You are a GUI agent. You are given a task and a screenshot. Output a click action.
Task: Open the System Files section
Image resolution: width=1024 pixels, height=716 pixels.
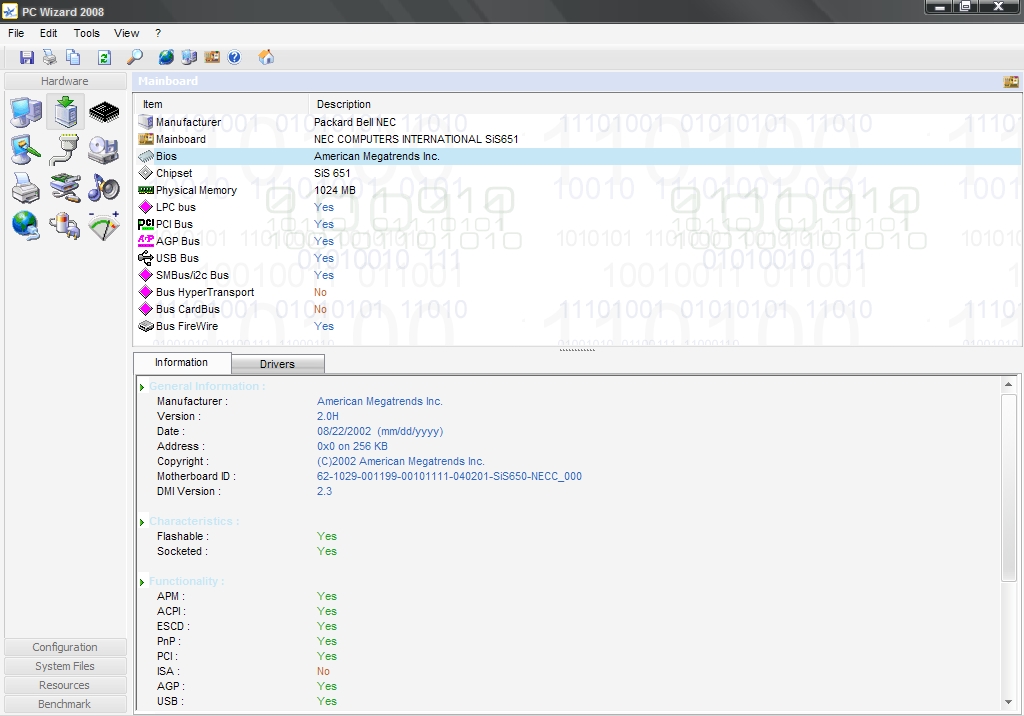65,666
